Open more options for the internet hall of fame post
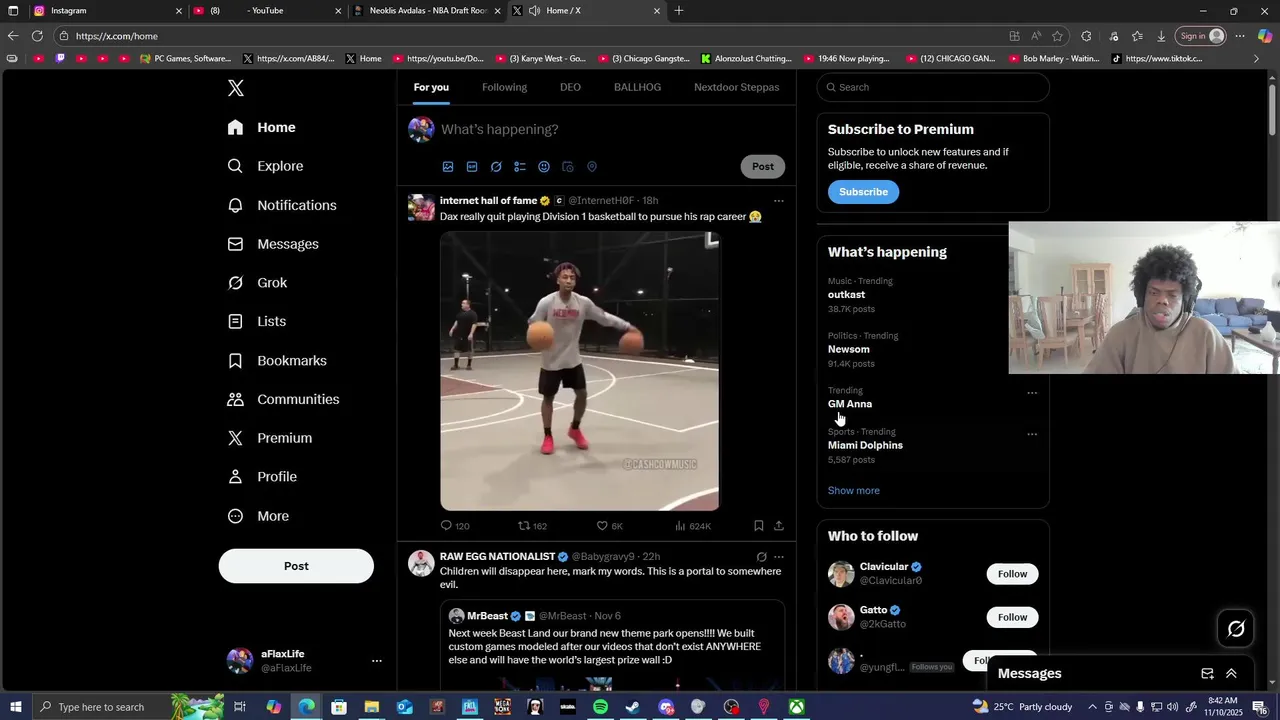This screenshot has width=1280, height=720. (x=779, y=201)
